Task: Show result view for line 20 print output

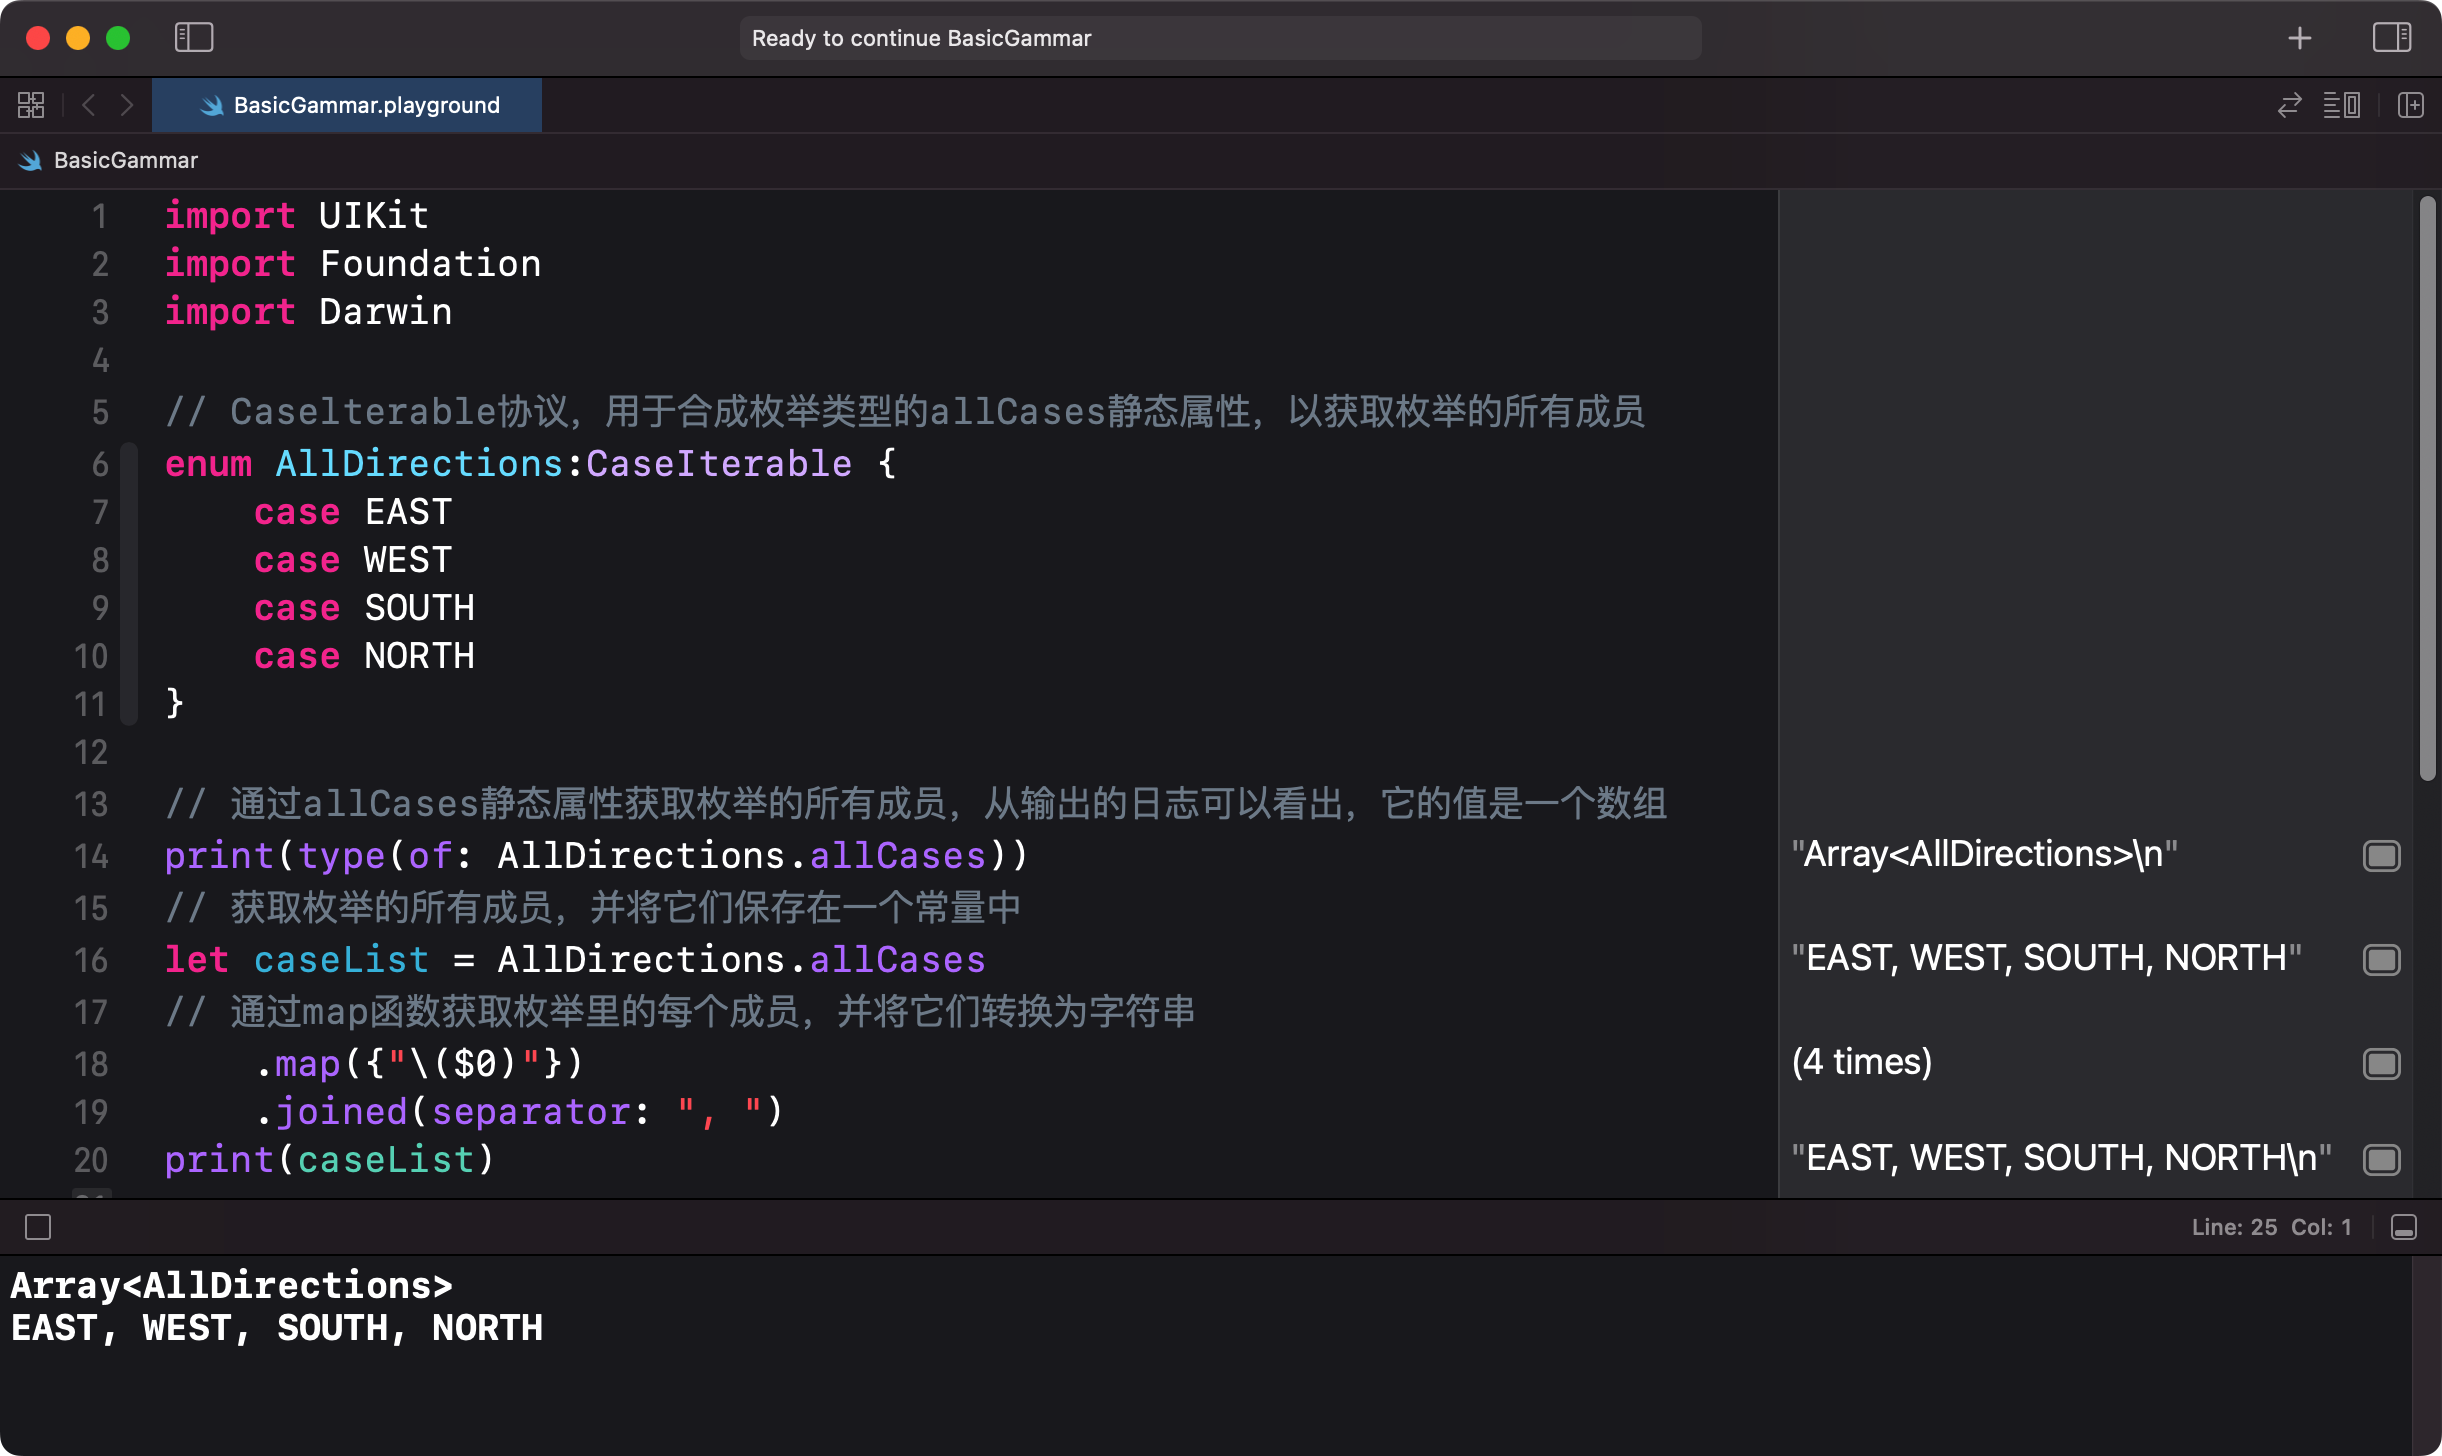Action: [x=2381, y=1160]
